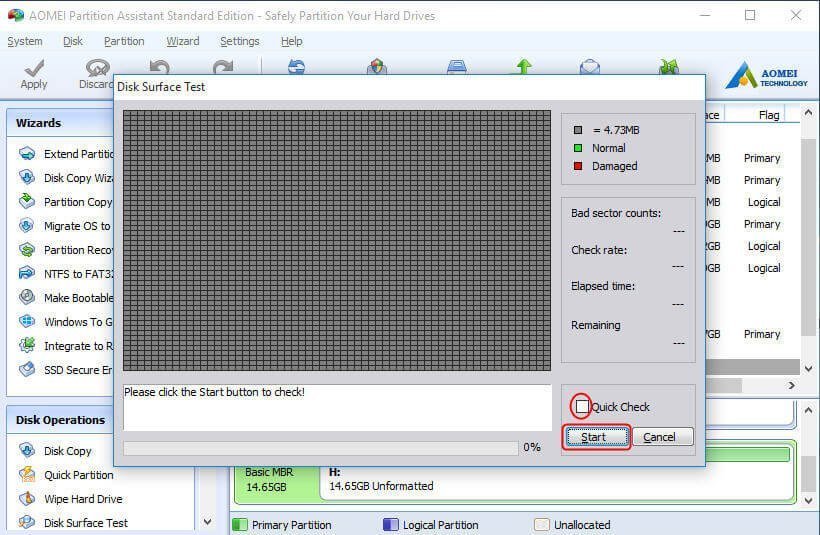The image size is (820, 535).
Task: Click the red Damaged legend swatch
Action: (578, 166)
